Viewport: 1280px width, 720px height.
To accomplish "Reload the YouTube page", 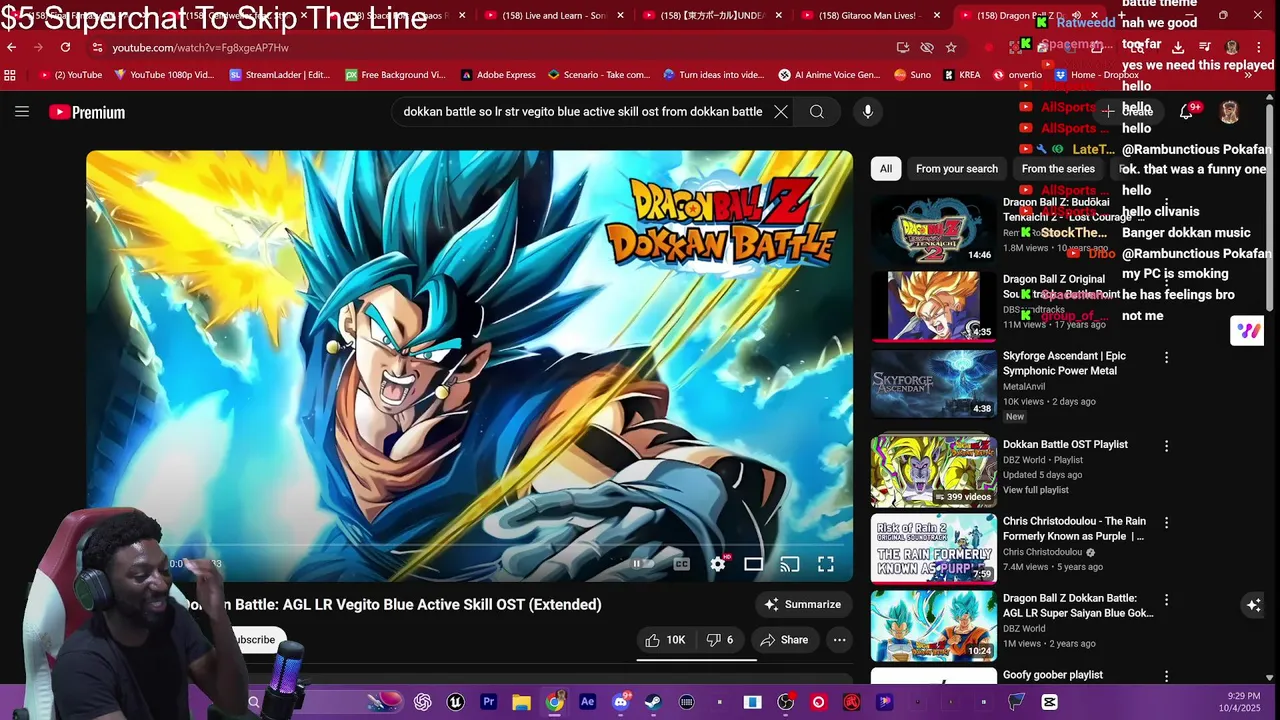I will pyautogui.click(x=65, y=47).
